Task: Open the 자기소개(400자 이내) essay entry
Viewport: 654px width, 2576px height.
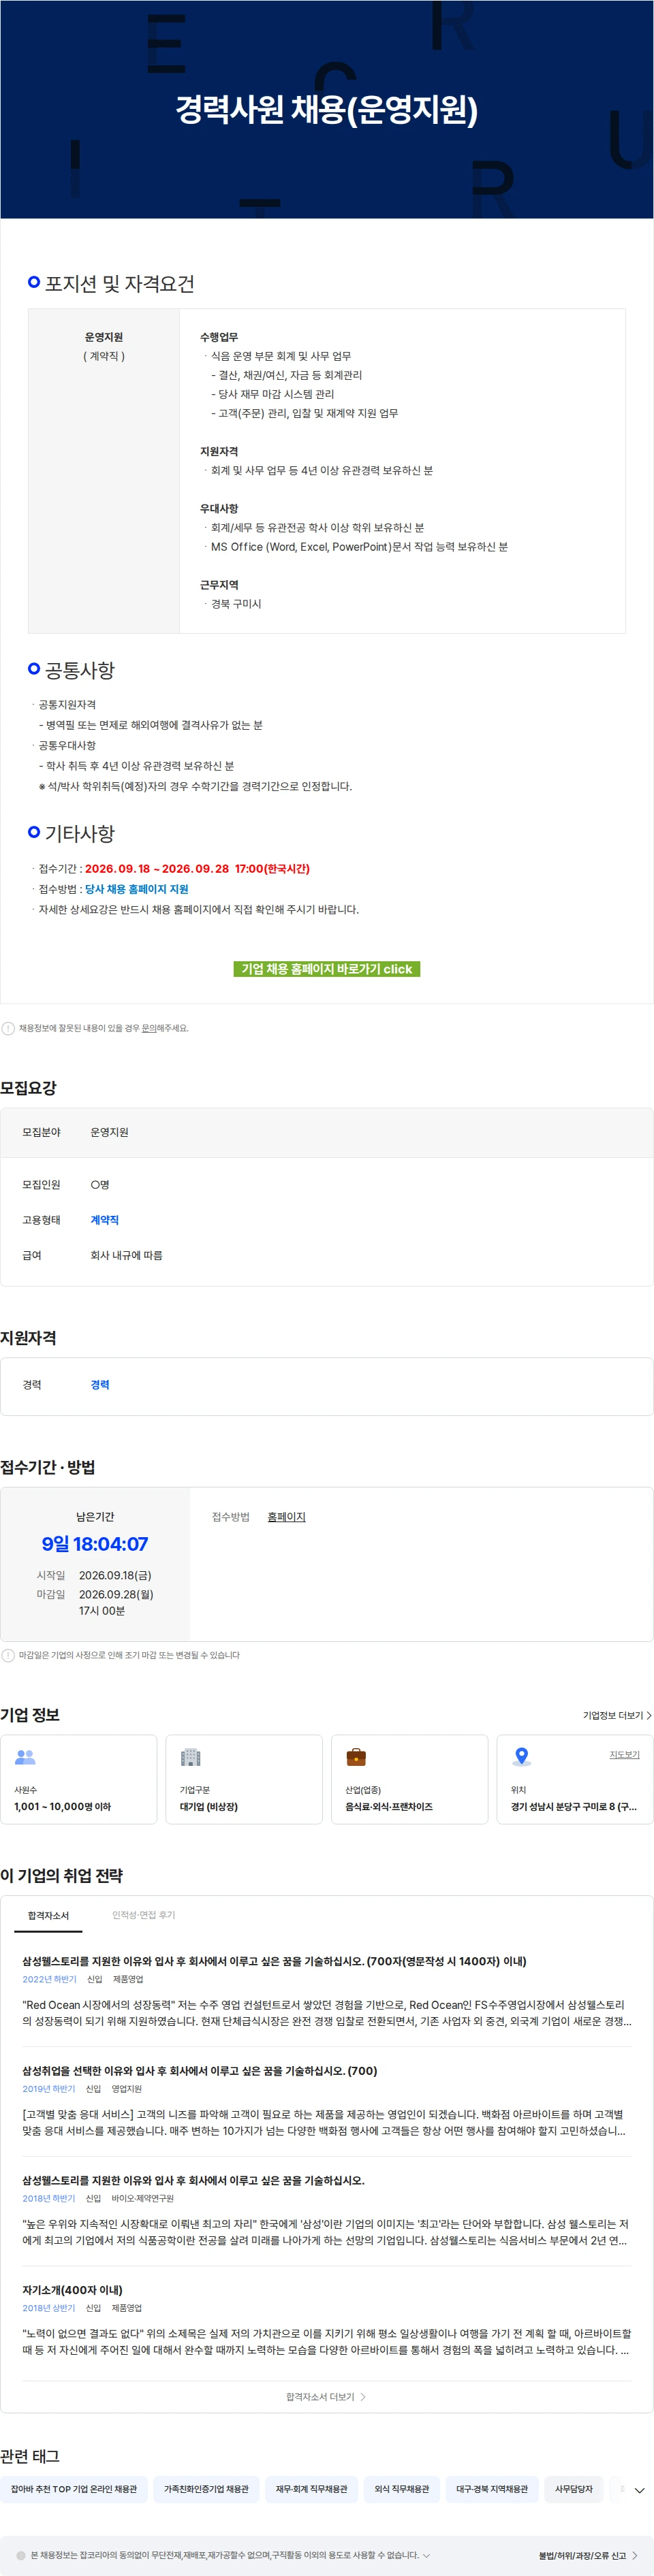Action: coord(326,2319)
